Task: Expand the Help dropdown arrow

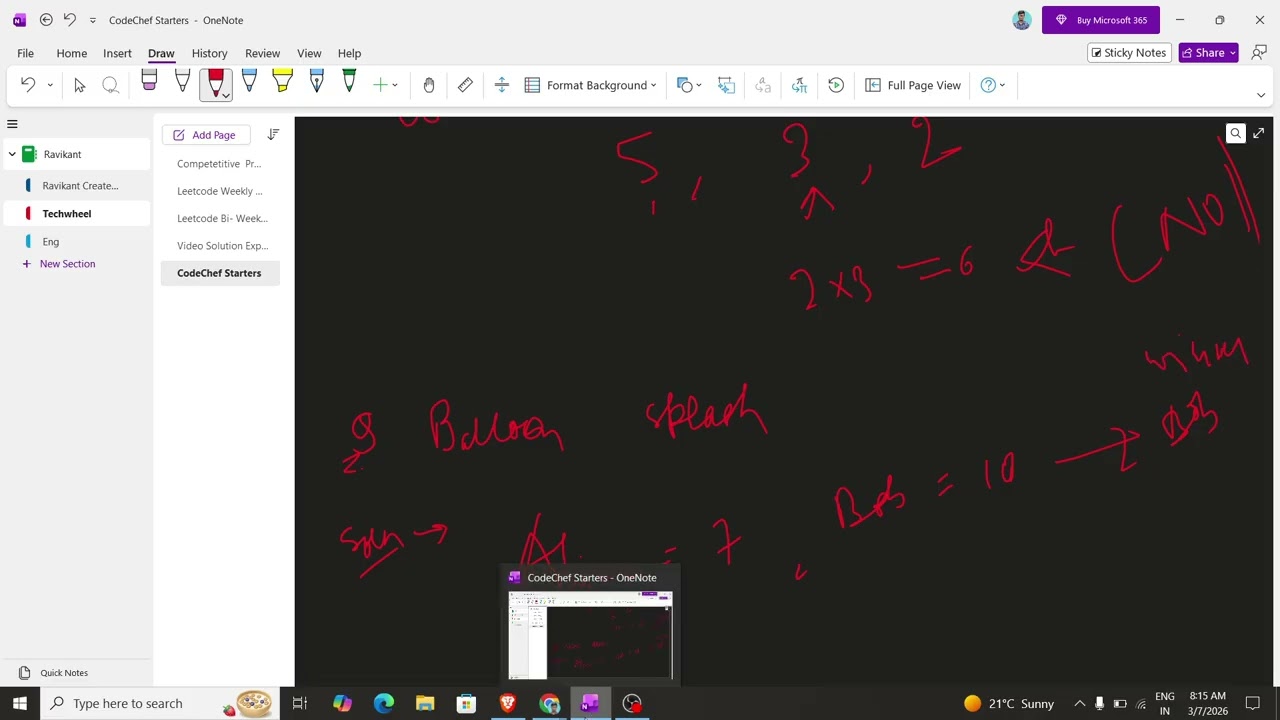Action: pos(1002,85)
